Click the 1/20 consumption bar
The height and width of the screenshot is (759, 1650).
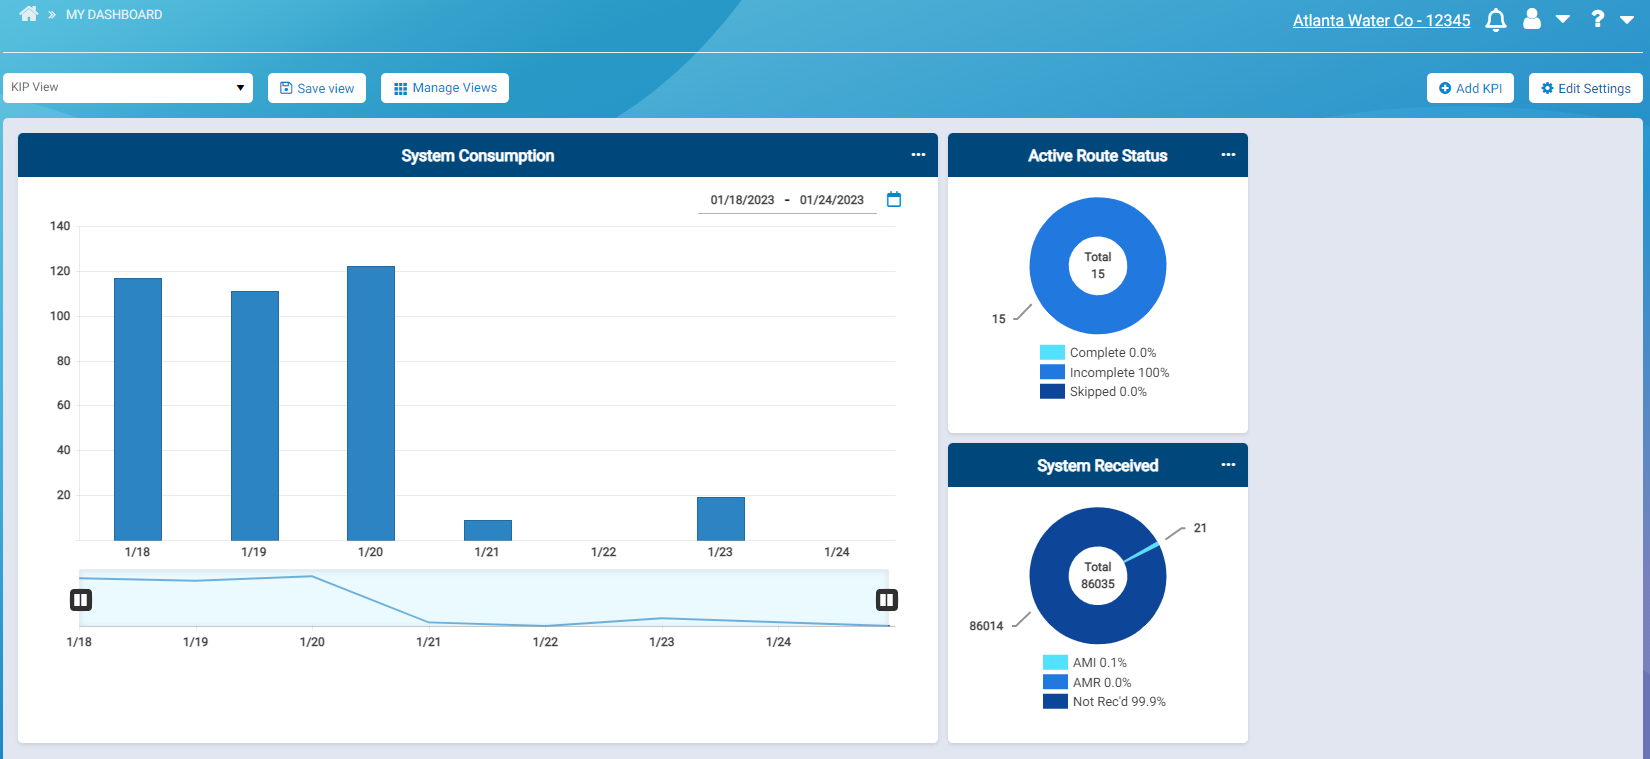tap(371, 403)
